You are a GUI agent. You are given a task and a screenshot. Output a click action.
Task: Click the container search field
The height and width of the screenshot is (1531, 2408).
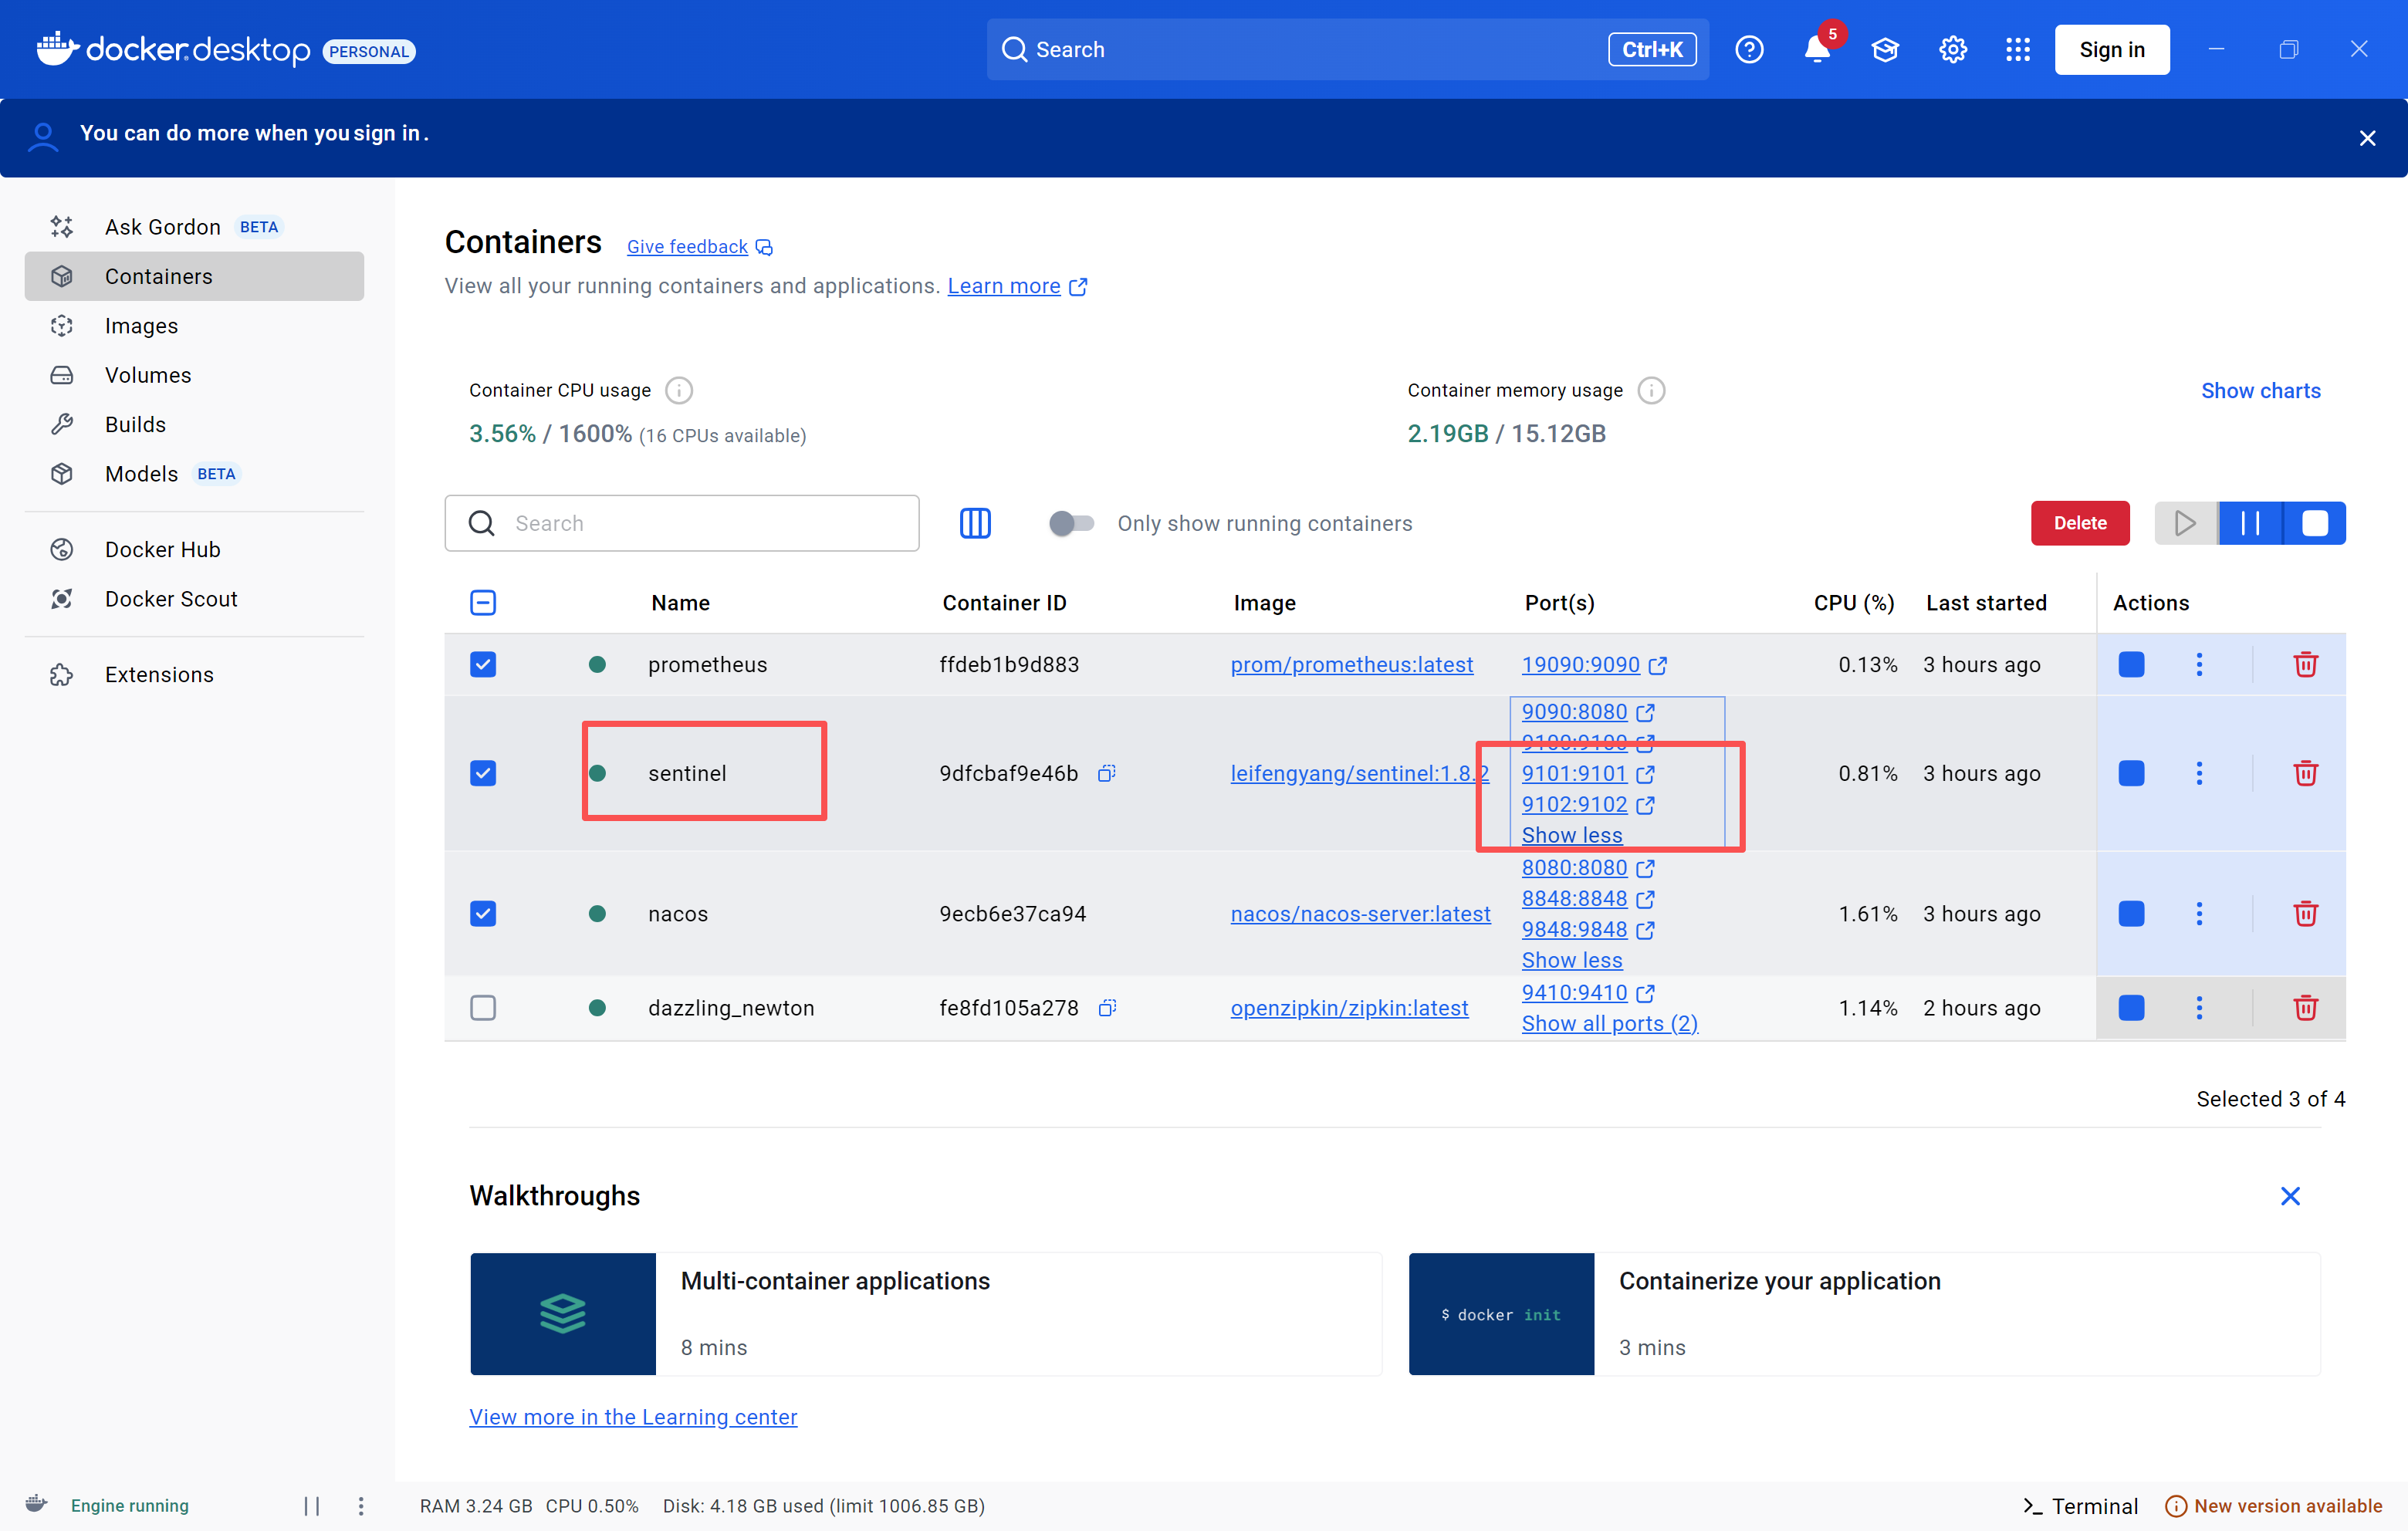[682, 523]
